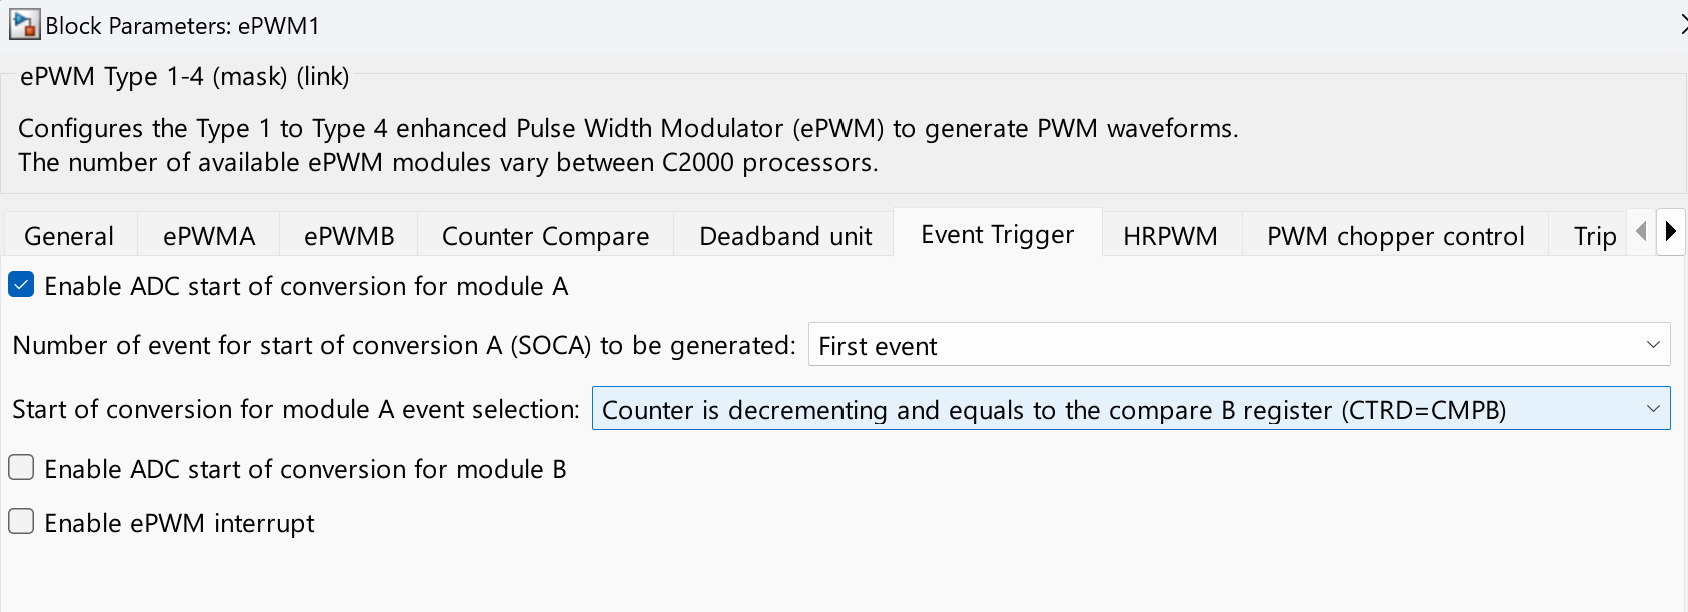Screen dimensions: 1688x612
Task: Open the Deadband unit tab
Action: click(x=785, y=236)
